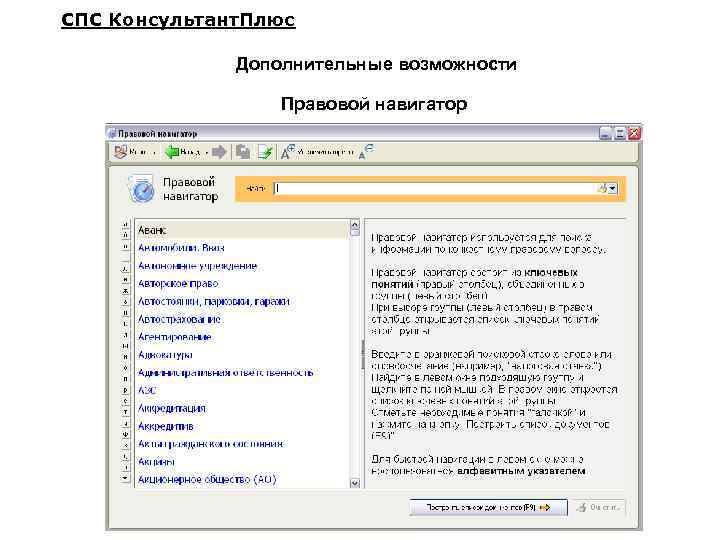Click the list scrollbar down arrow
The width and height of the screenshot is (720, 540).
point(354,483)
